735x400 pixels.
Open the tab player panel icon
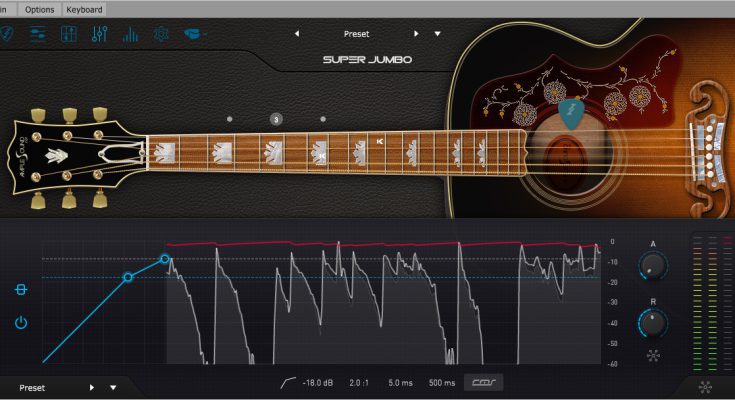69,34
